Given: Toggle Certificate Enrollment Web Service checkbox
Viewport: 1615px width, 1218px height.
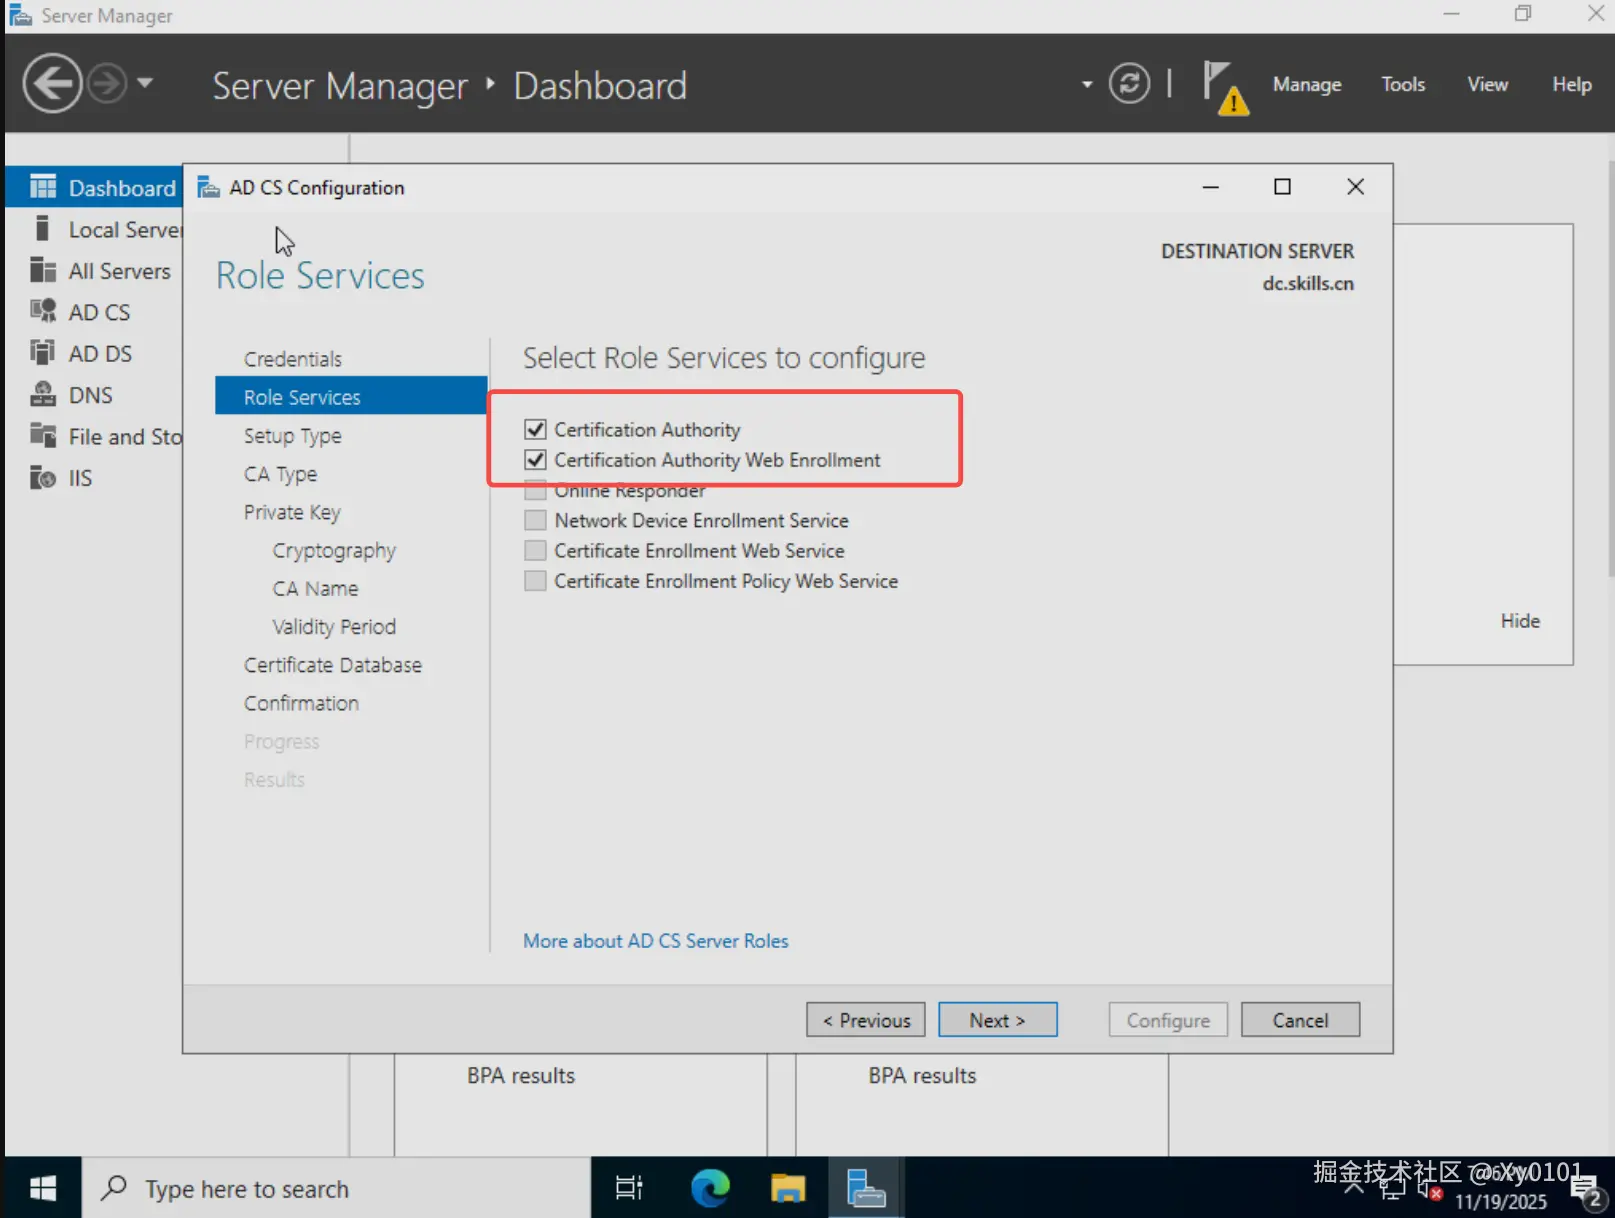Looking at the screenshot, I should coord(535,551).
